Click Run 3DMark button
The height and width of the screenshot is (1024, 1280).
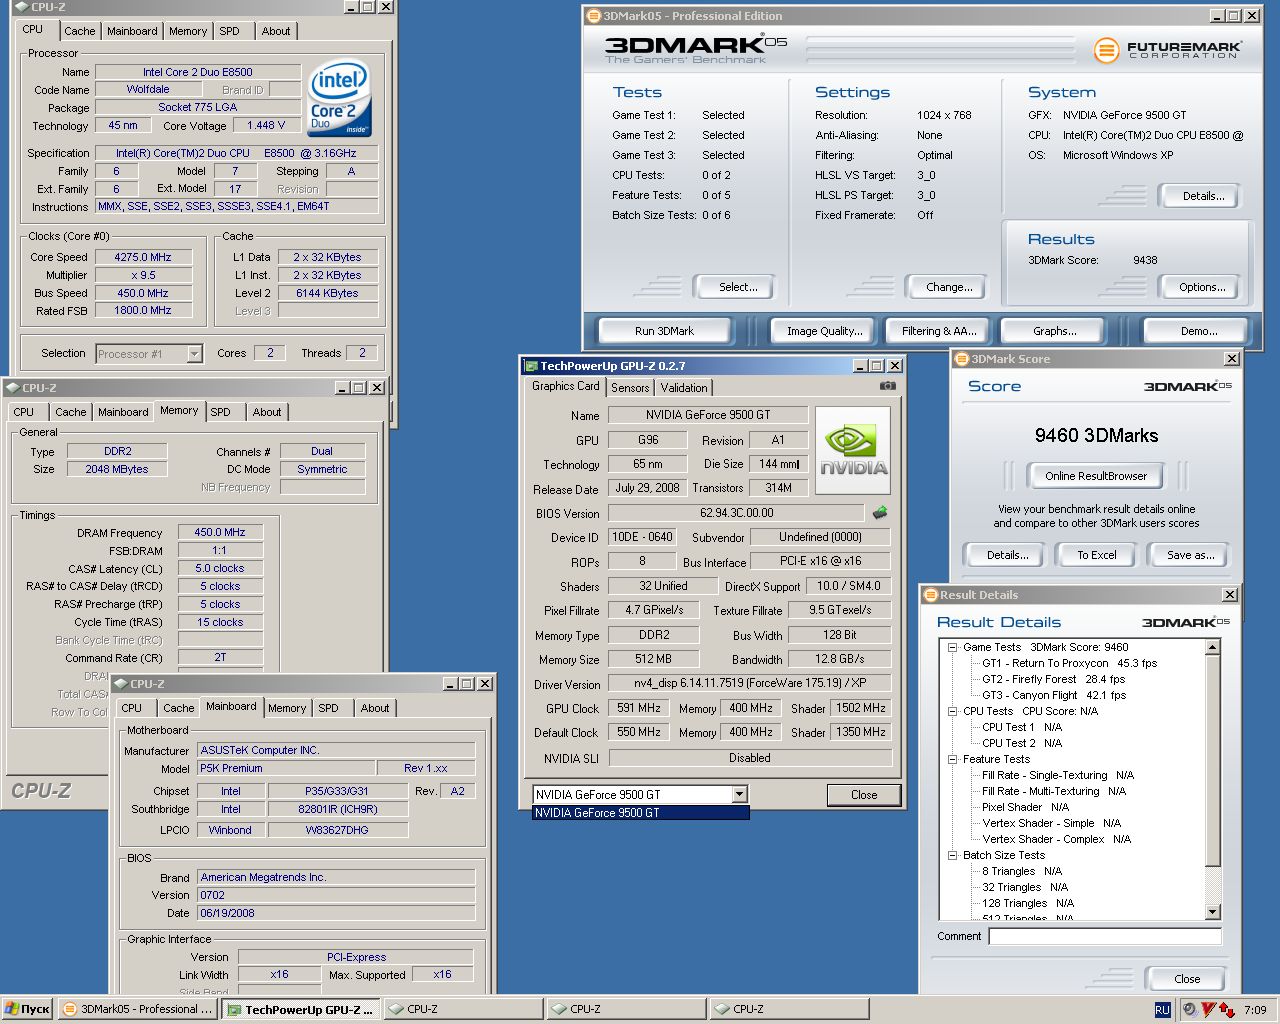click(x=664, y=331)
